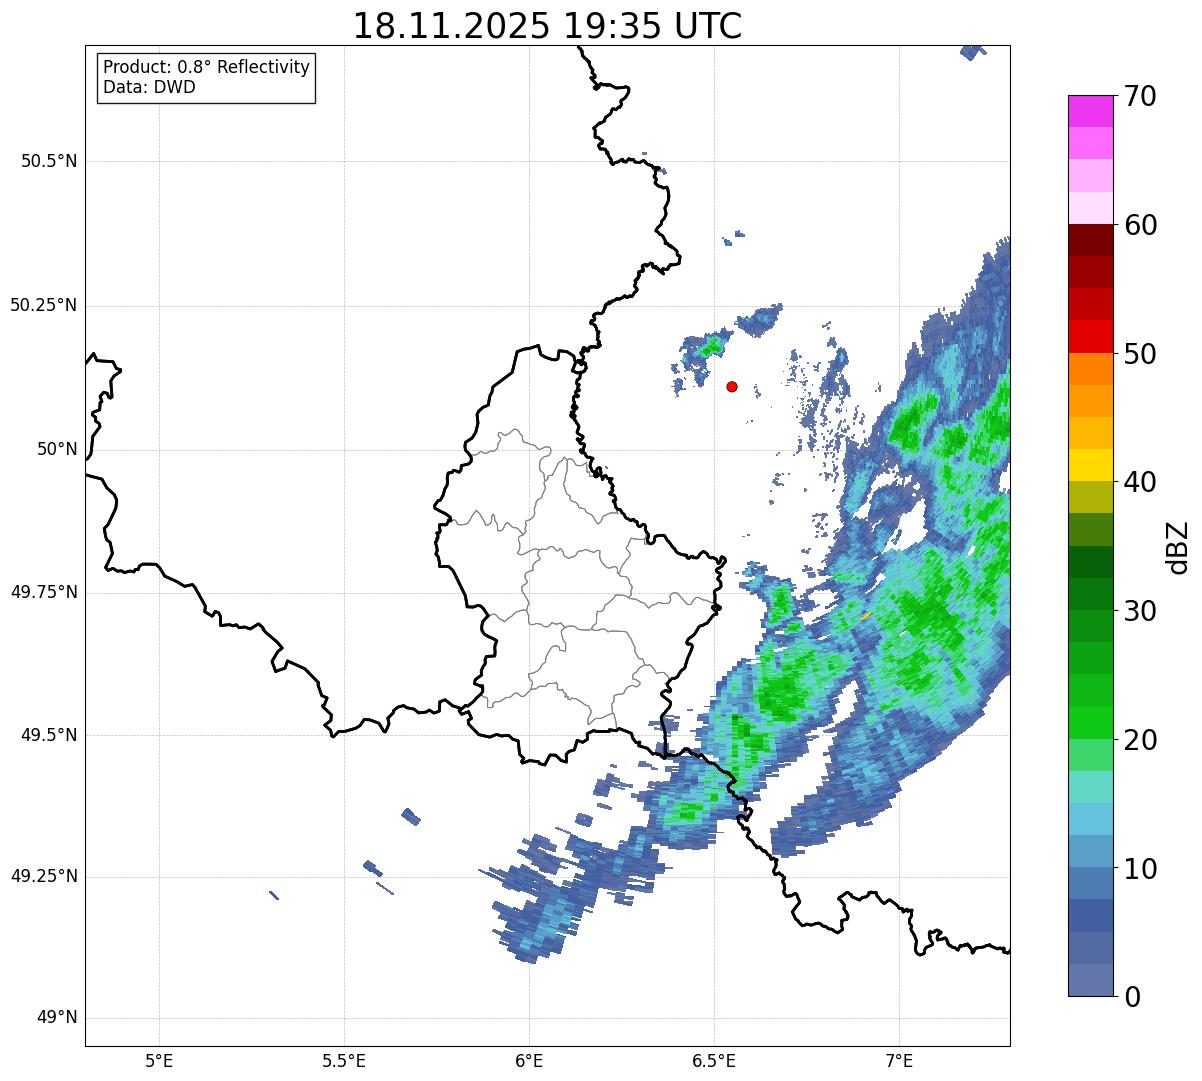This screenshot has width=1202, height=1081.
Task: Click the 49°N latitude label
Action: 57,1018
